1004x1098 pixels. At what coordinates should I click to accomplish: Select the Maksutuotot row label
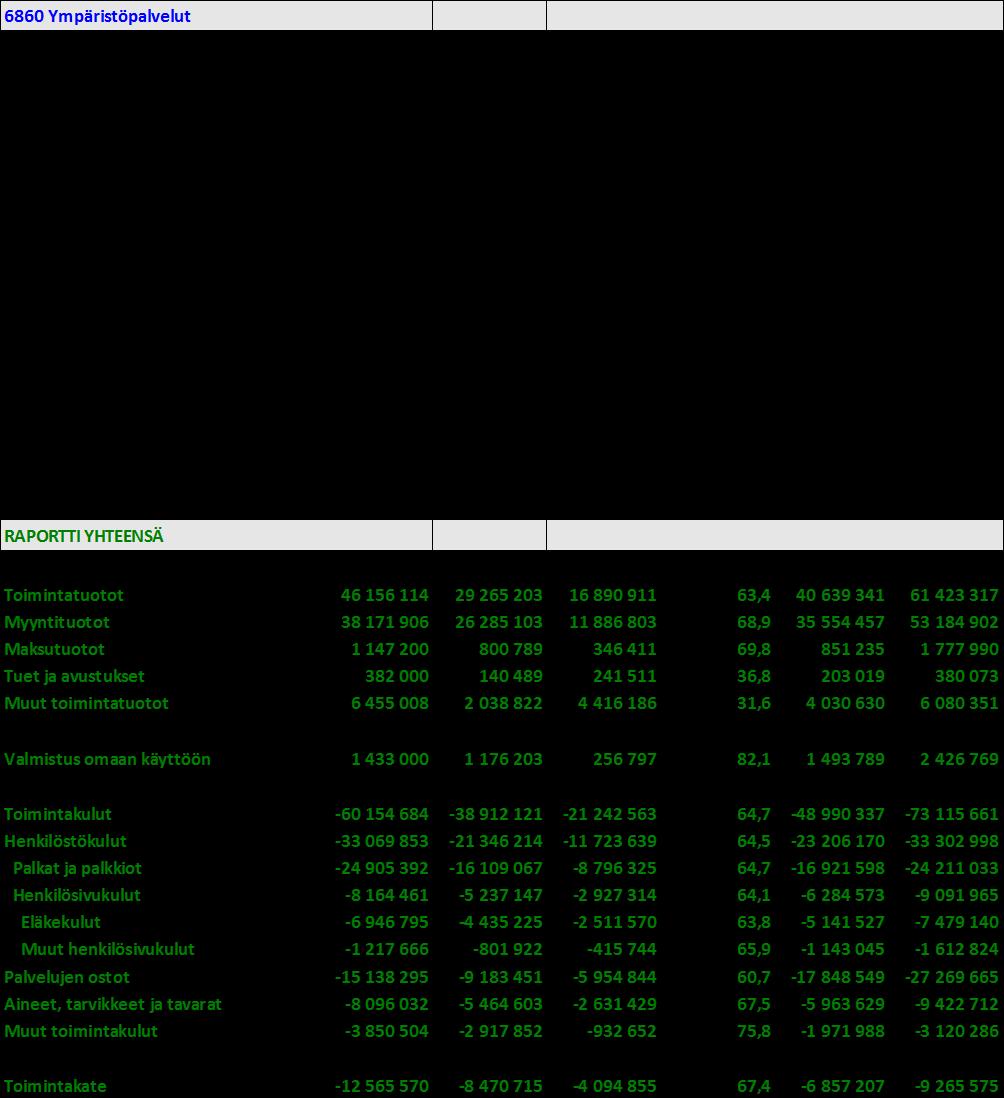click(54, 649)
